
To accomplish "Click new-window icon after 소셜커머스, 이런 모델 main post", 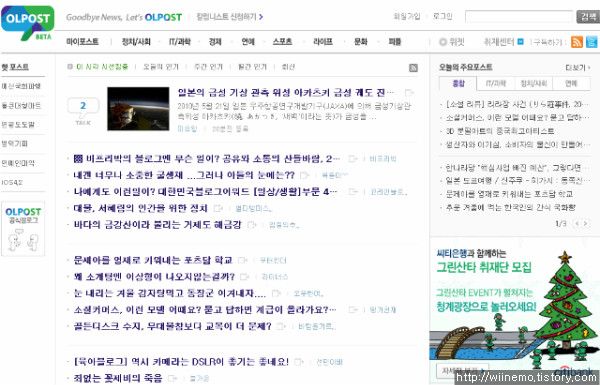I will pos(353,310).
